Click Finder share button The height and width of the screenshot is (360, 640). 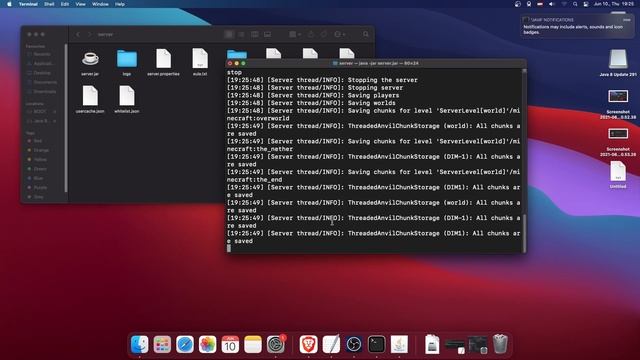(311, 34)
